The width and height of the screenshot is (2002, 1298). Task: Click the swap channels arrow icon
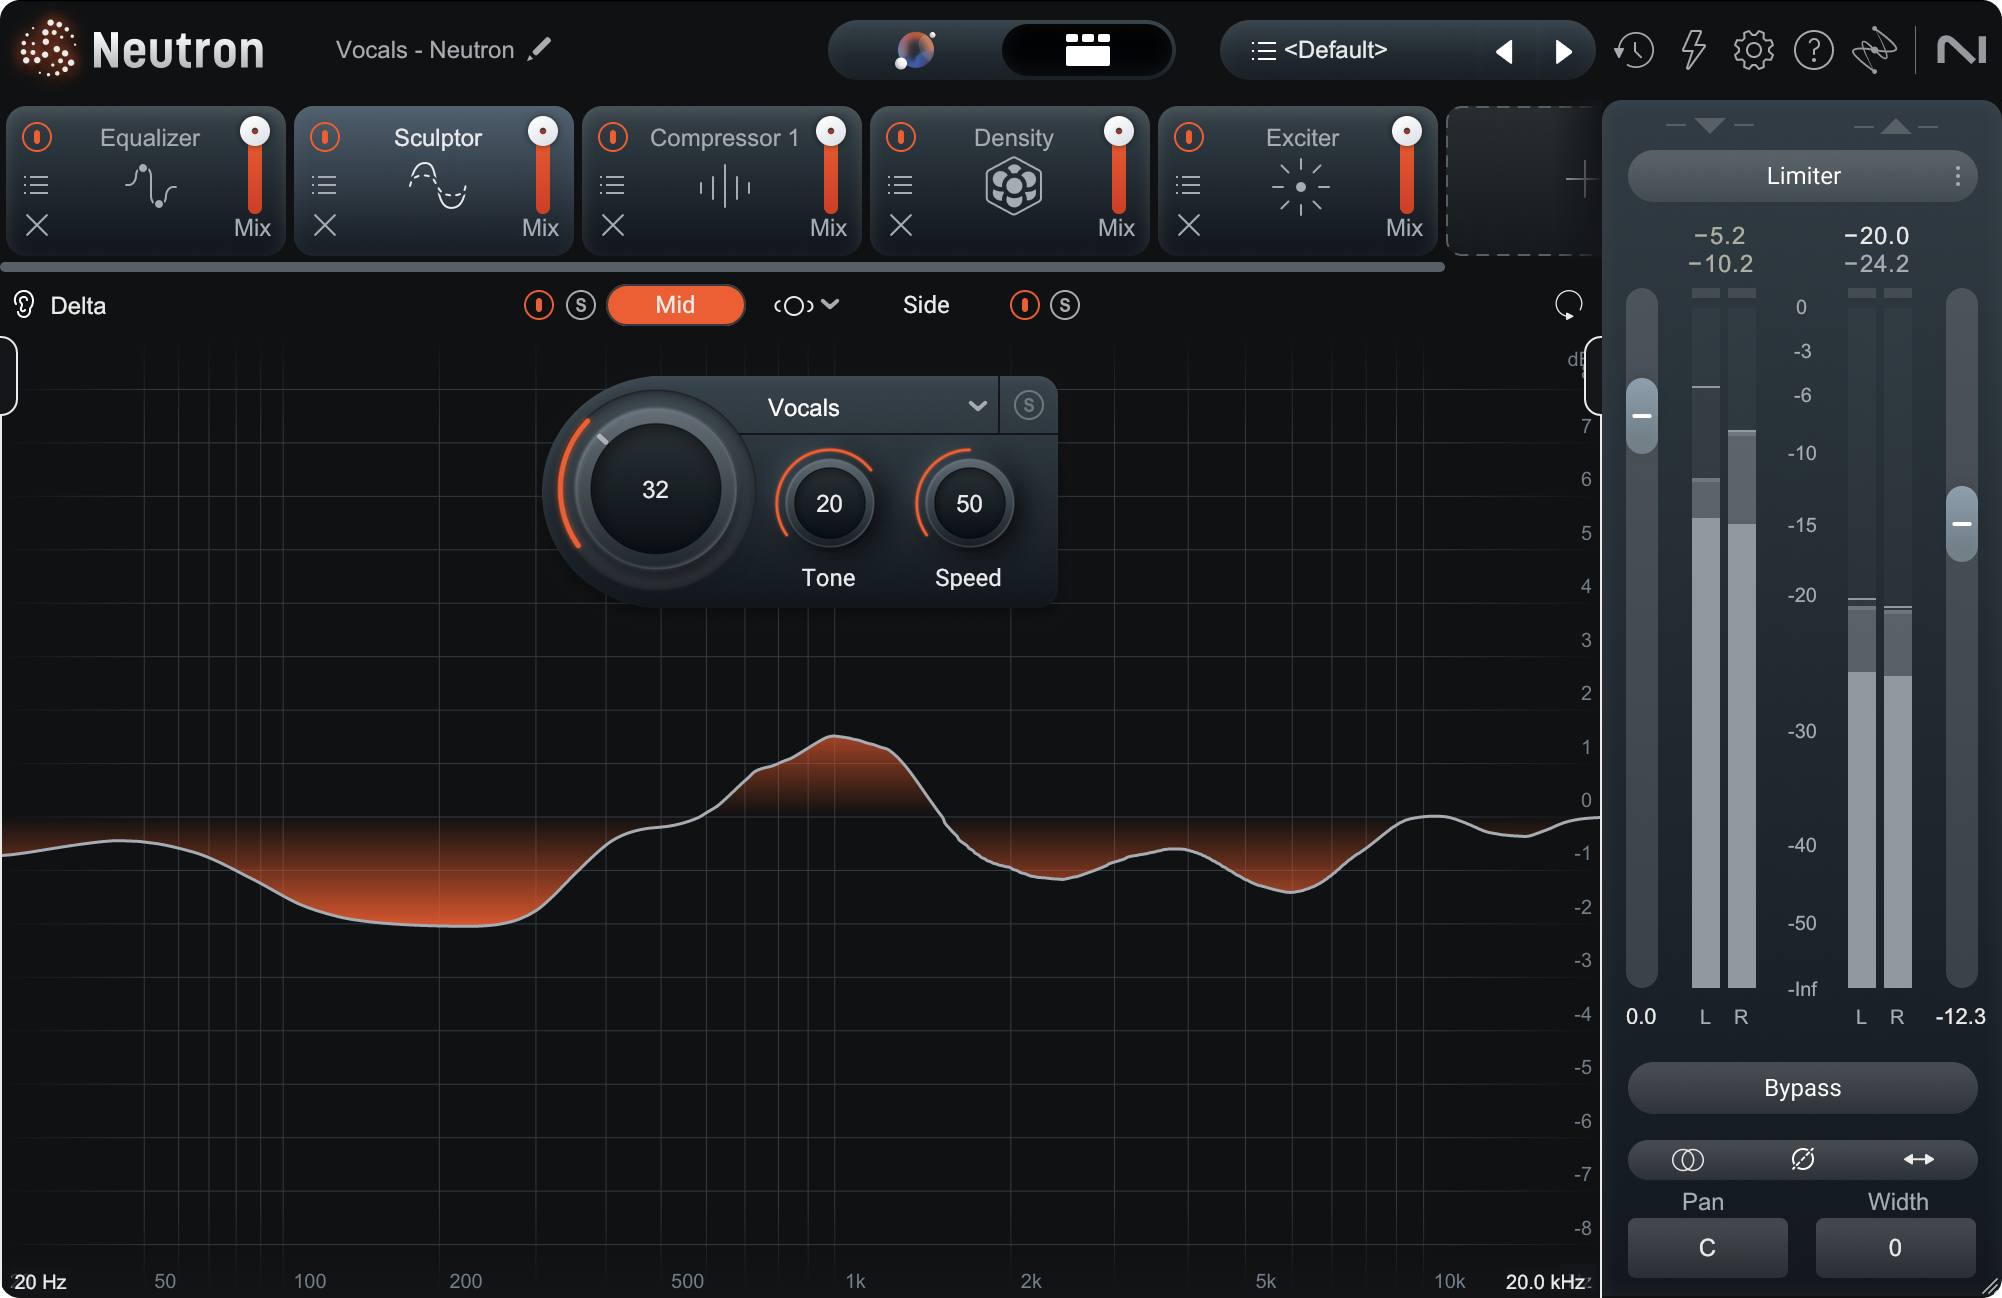coord(1918,1160)
